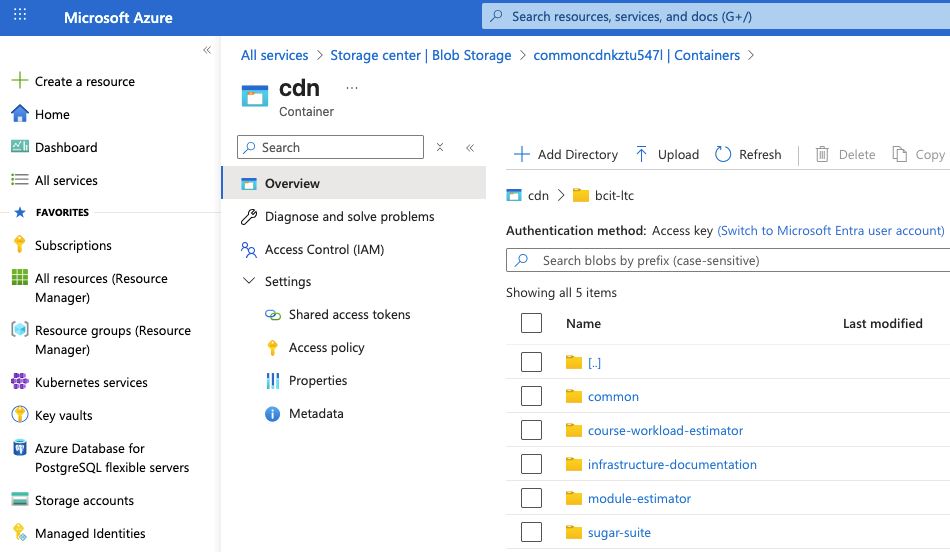Collapse the container resource menu
This screenshot has width=950, height=552.
point(470,147)
